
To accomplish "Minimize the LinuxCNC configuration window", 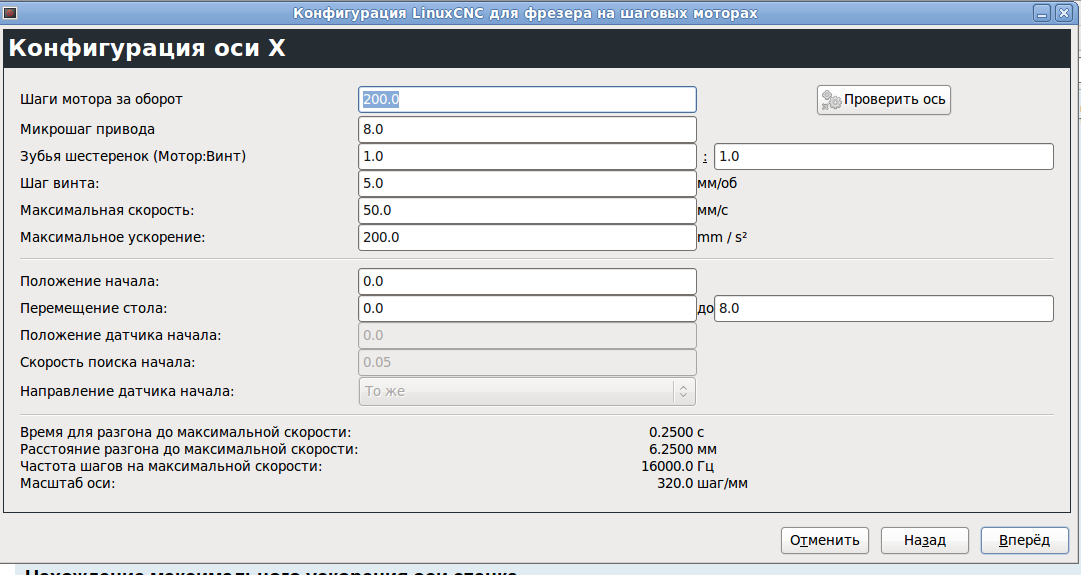I will 1042,13.
